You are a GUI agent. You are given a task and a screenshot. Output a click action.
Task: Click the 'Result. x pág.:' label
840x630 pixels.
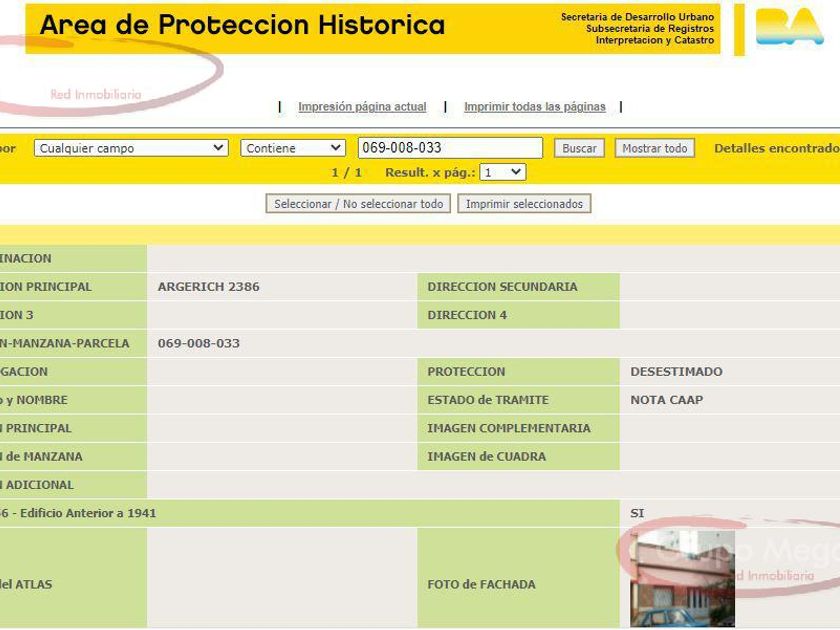[x=430, y=172]
